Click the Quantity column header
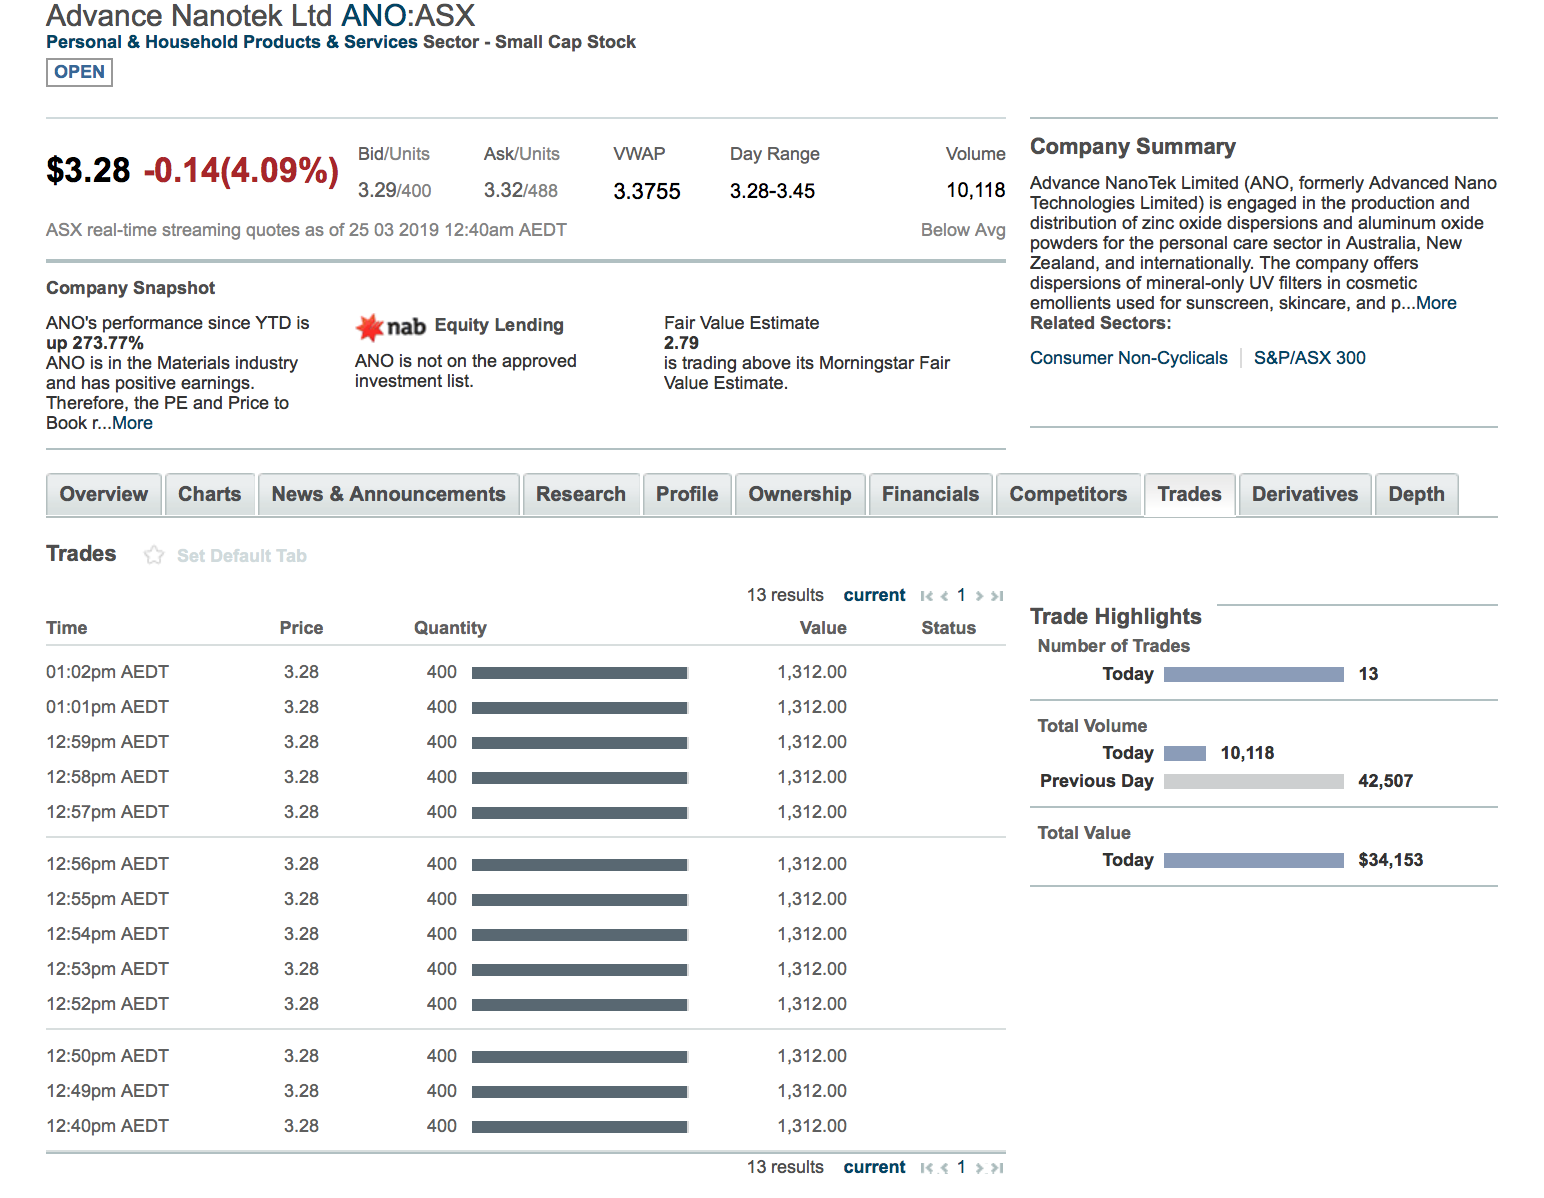The height and width of the screenshot is (1198, 1544). [x=450, y=628]
